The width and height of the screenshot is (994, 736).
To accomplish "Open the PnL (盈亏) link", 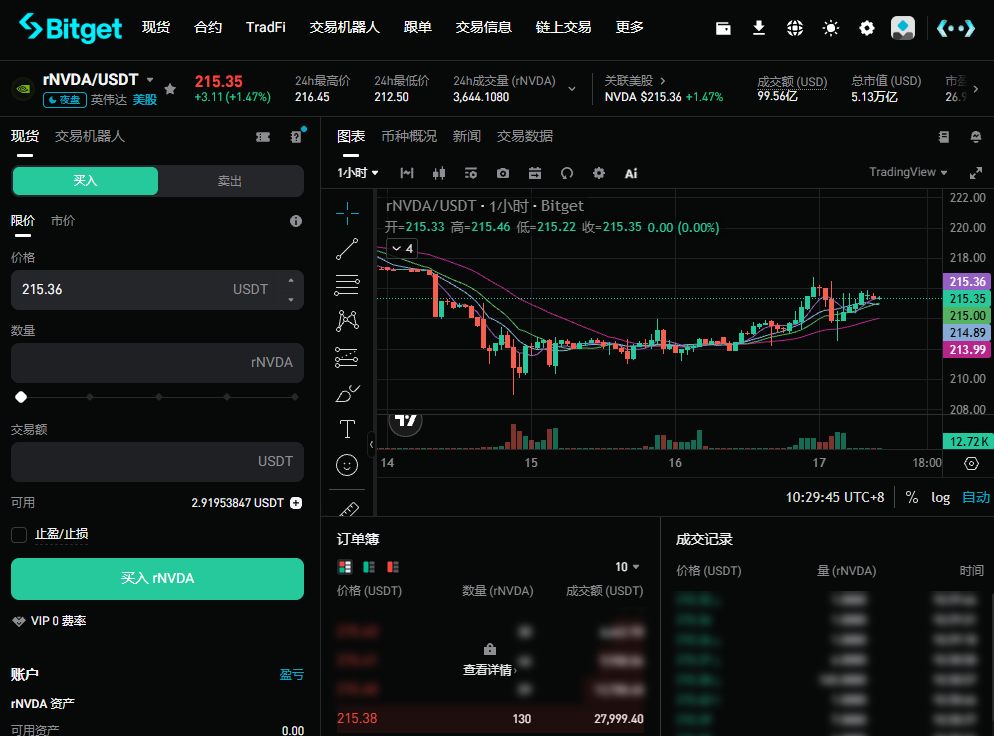I will click(x=292, y=675).
